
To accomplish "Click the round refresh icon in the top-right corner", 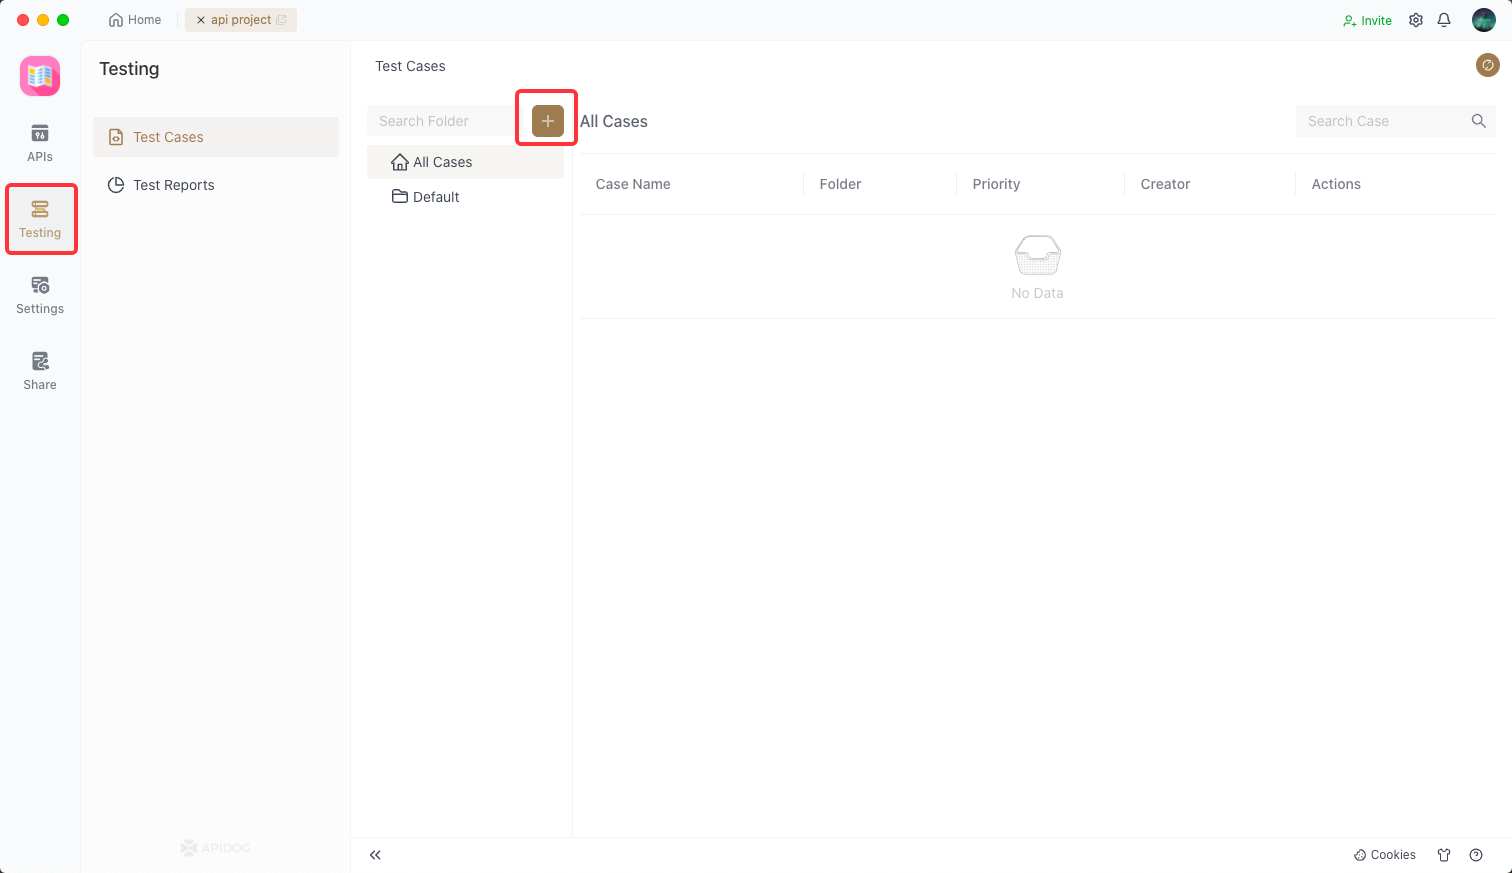I will [x=1488, y=65].
